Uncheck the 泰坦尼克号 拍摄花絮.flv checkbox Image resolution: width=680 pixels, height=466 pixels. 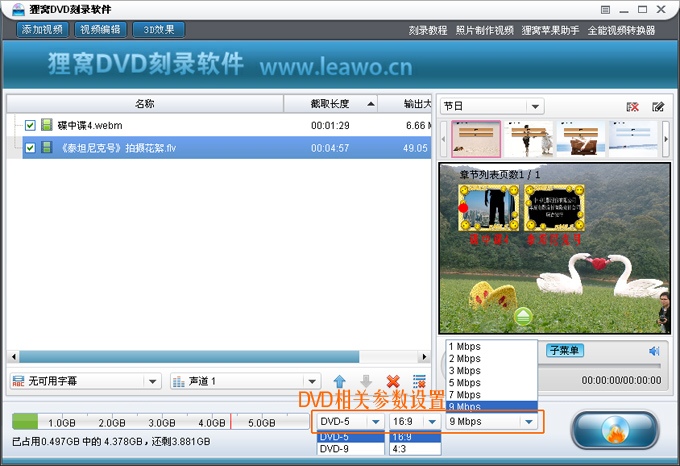coord(30,148)
